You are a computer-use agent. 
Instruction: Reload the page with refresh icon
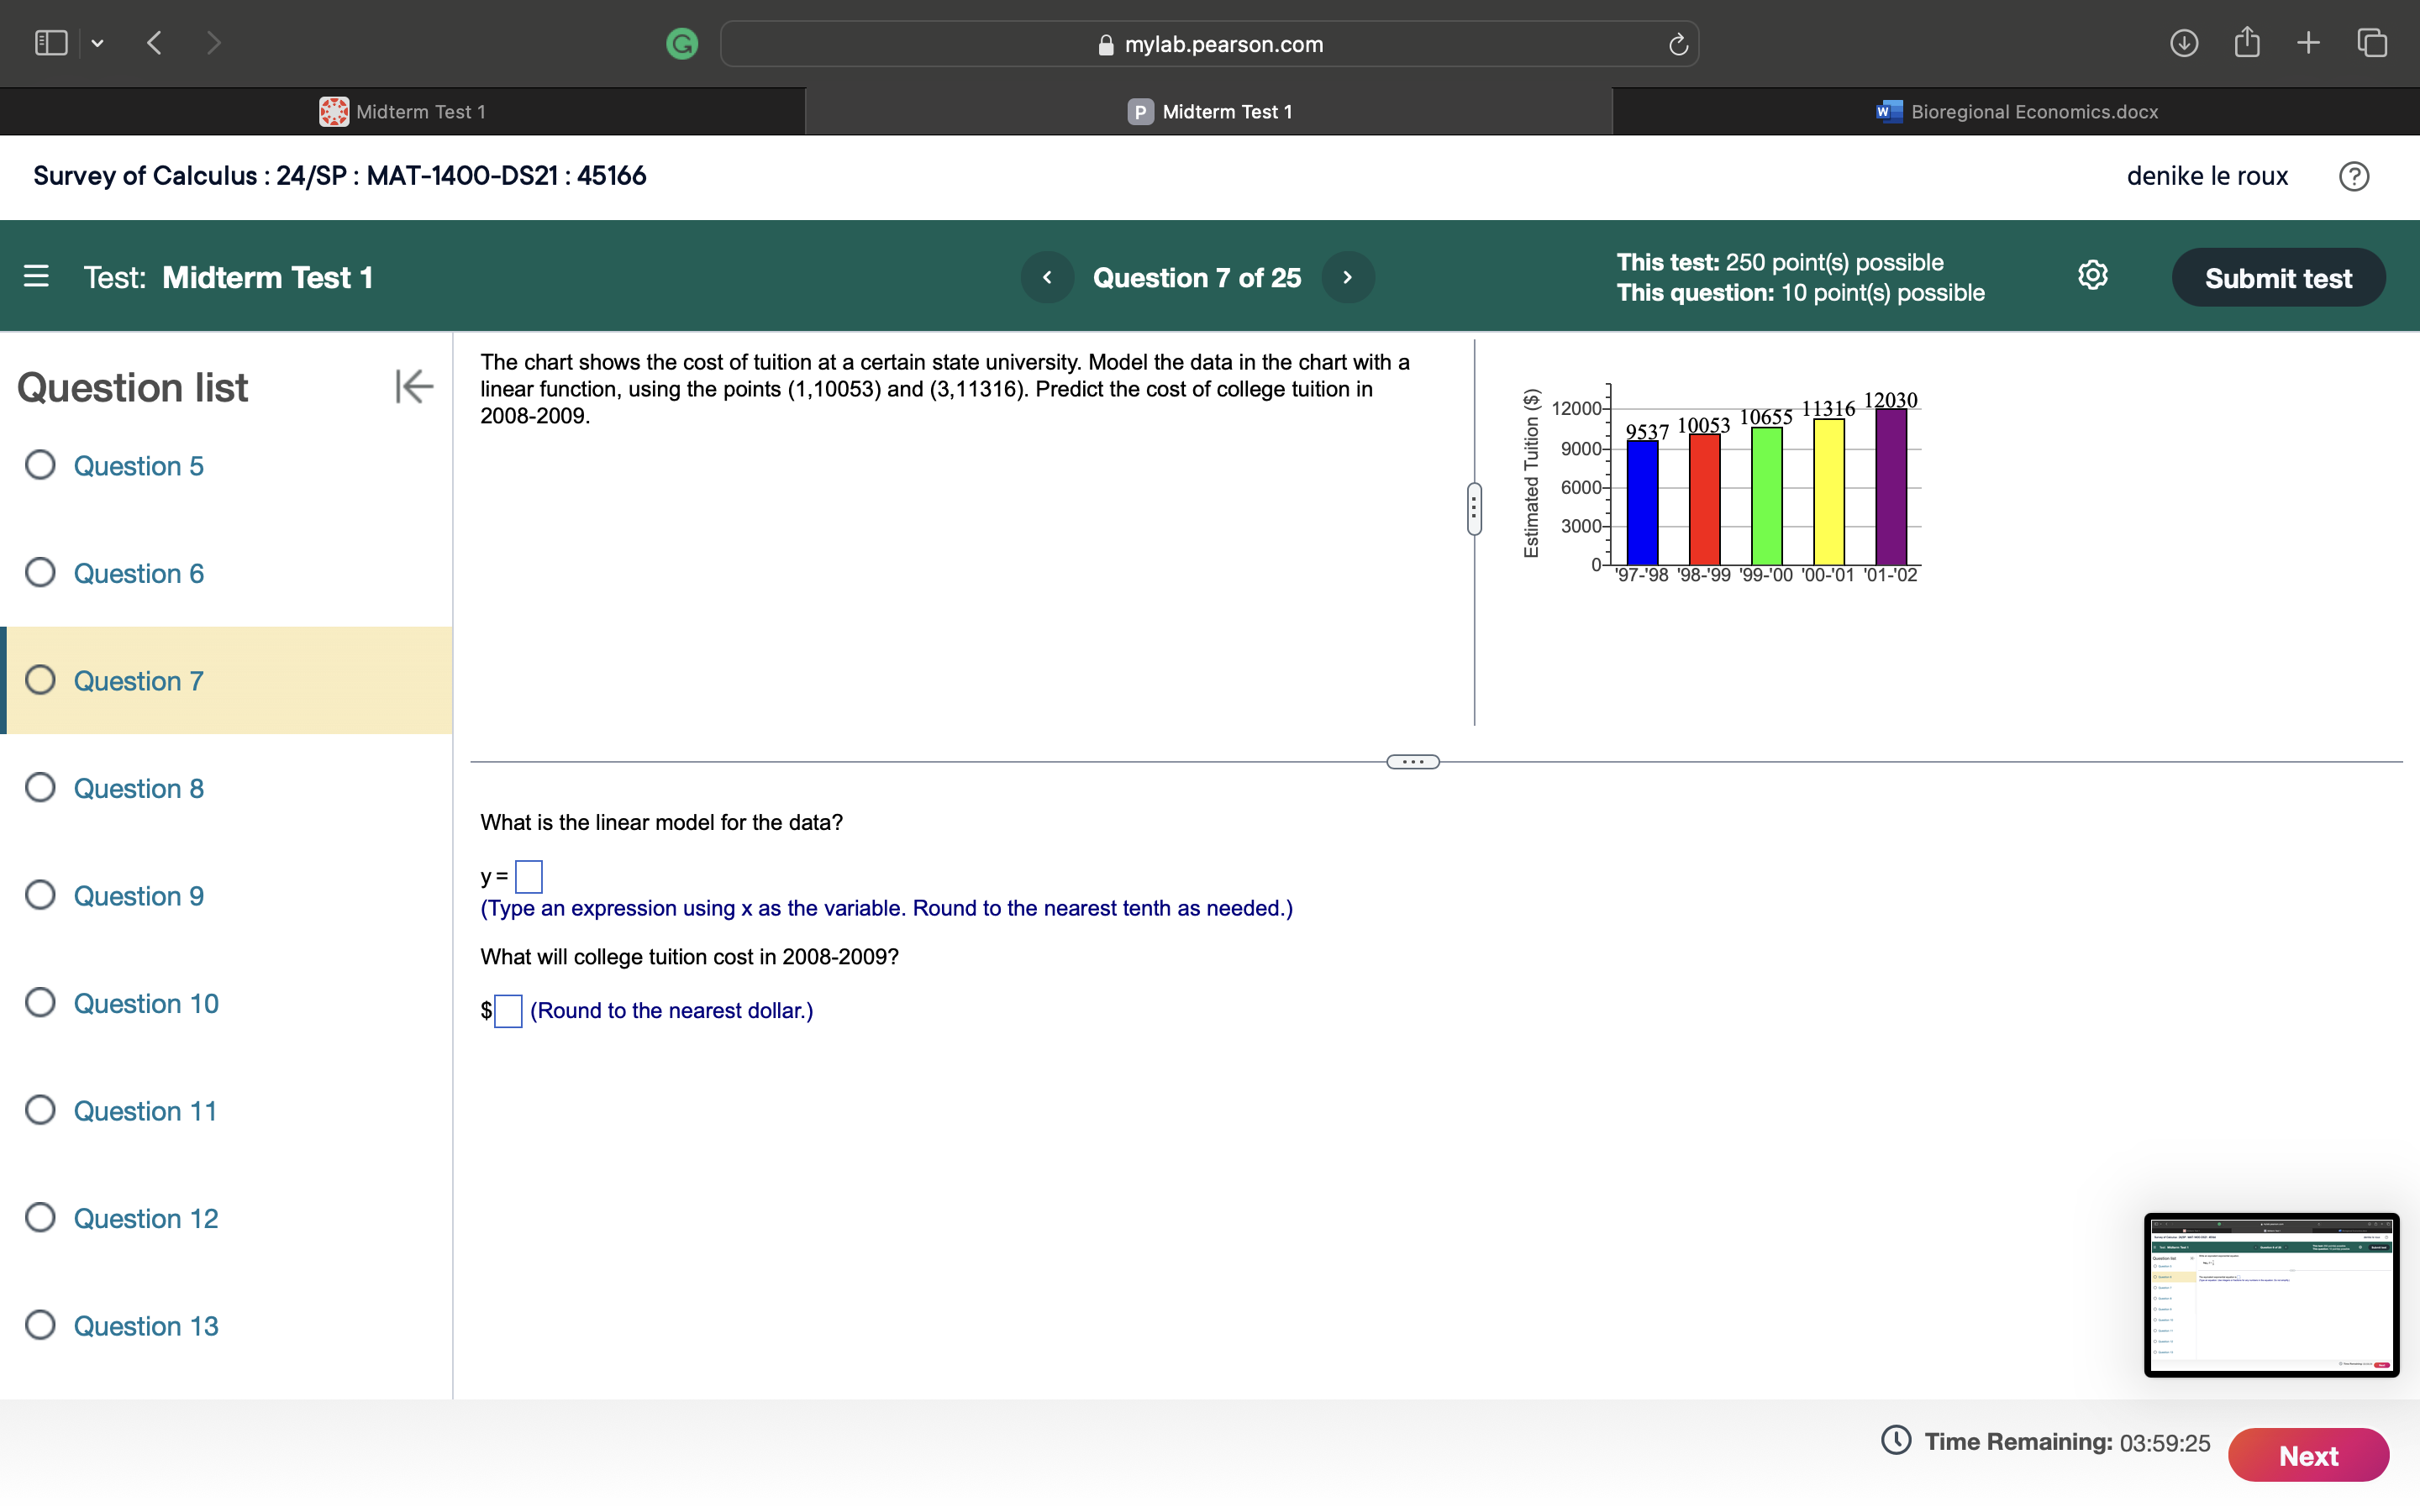(1677, 44)
